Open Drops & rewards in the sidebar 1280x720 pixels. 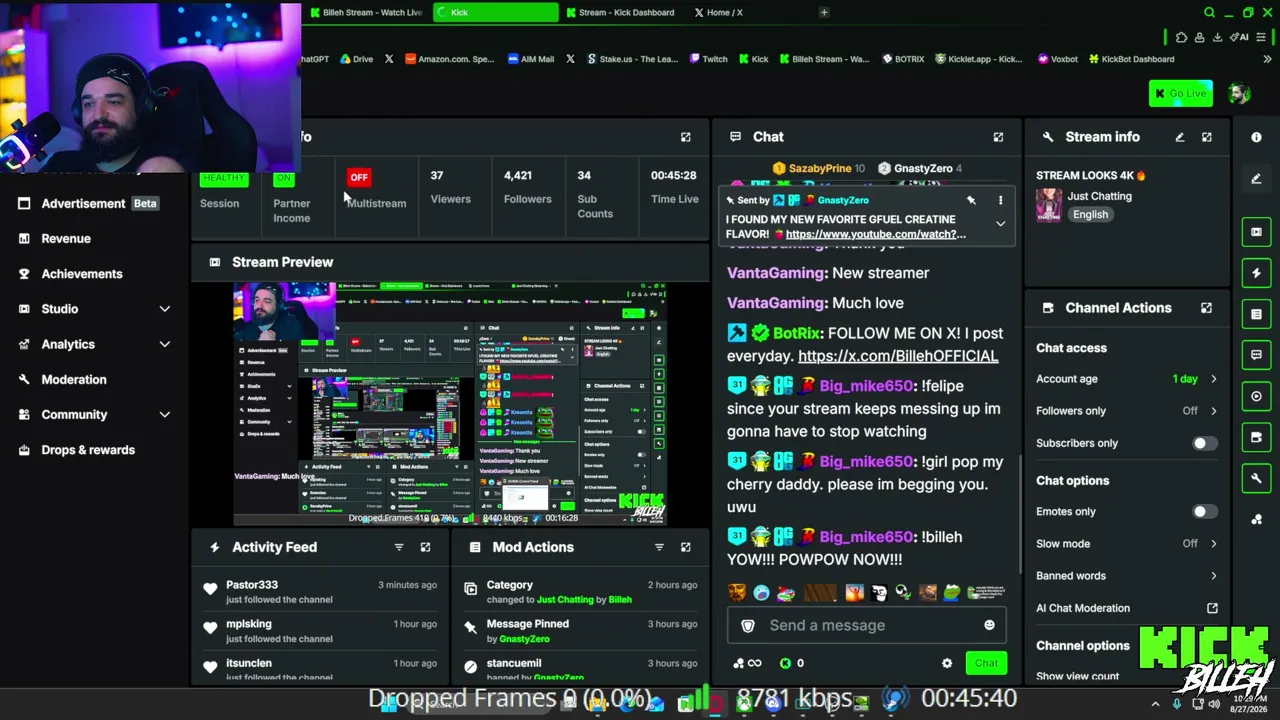pos(88,450)
